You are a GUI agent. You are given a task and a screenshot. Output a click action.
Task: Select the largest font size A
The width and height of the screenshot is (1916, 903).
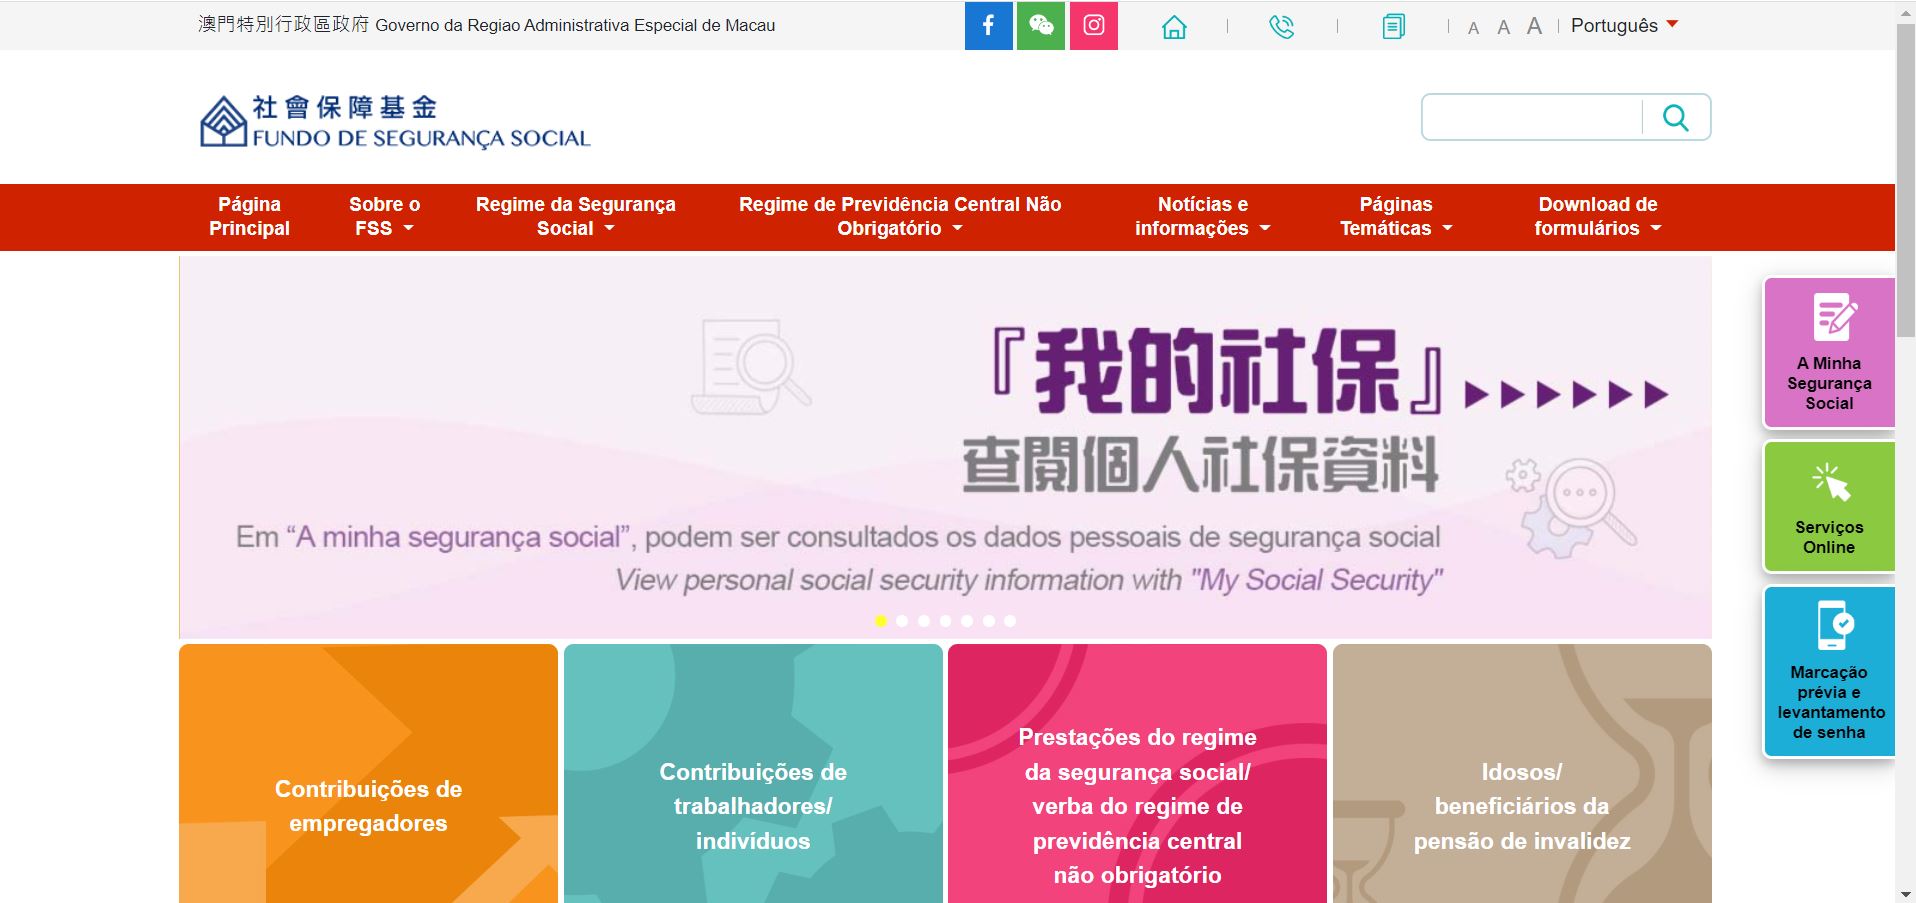click(1534, 26)
